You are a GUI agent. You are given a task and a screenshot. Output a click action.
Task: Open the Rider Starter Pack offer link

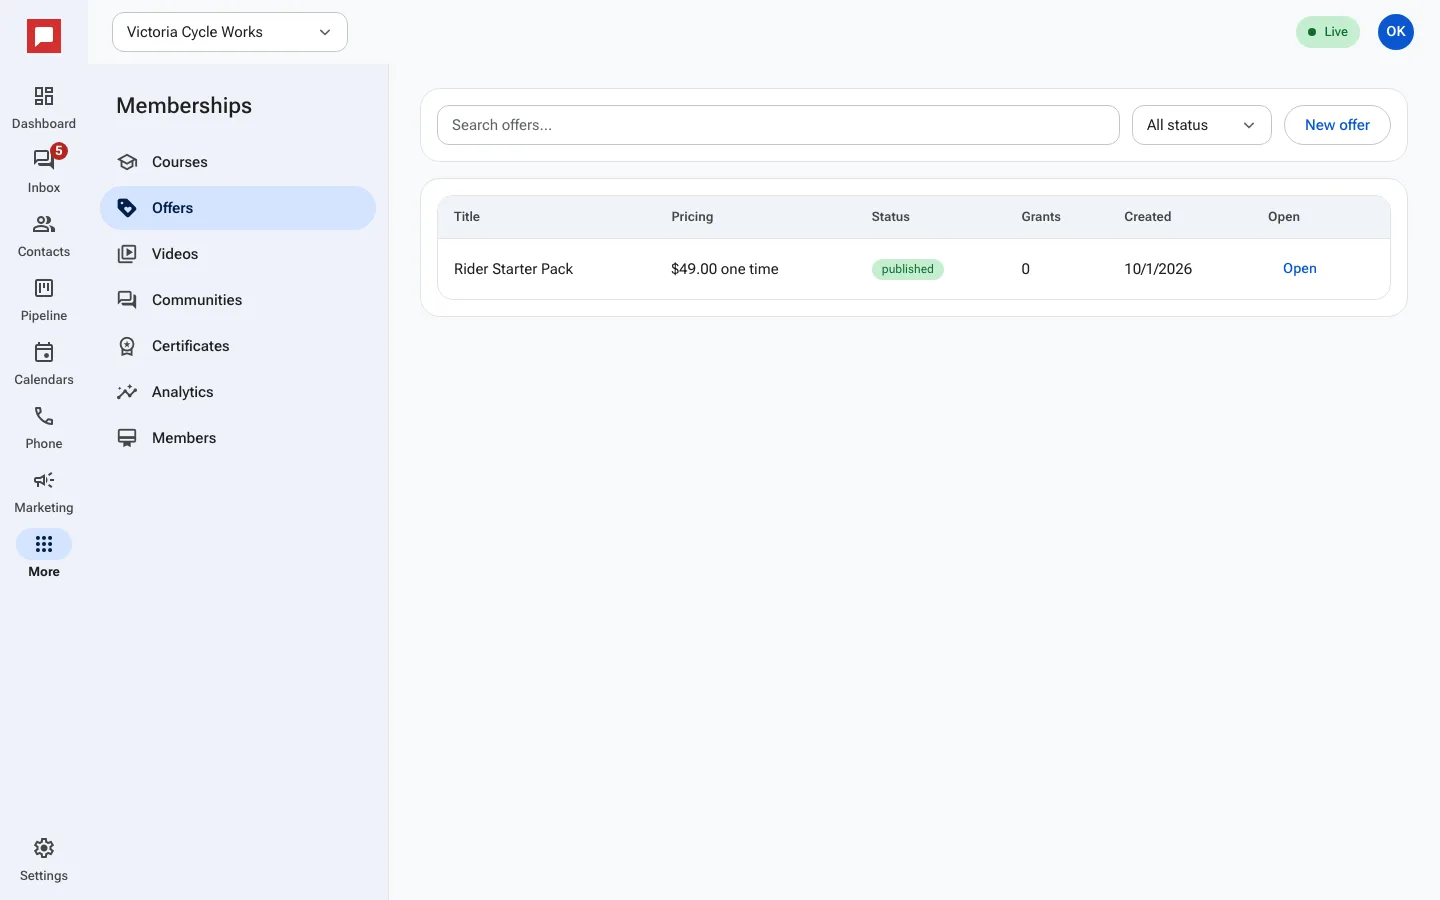click(1300, 268)
